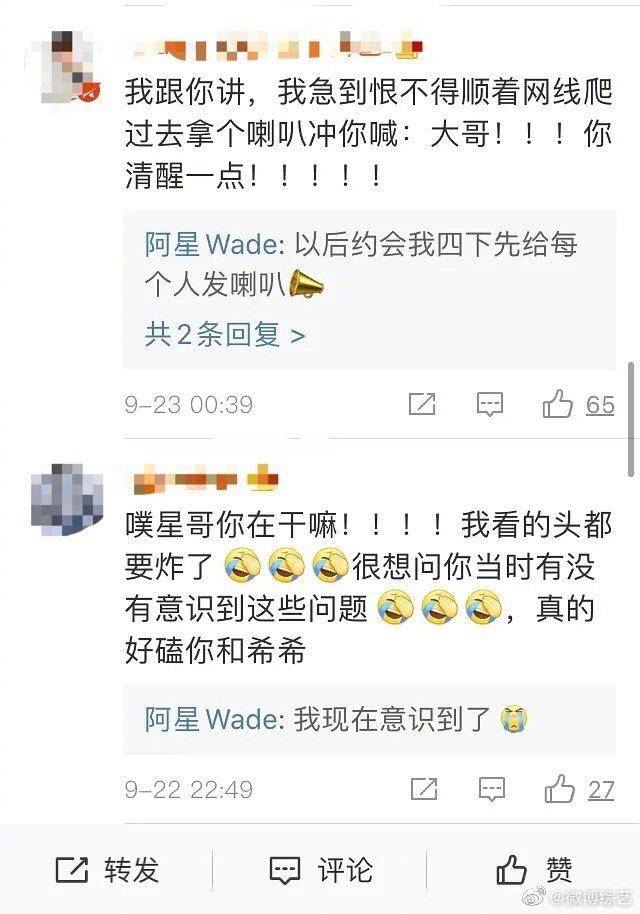
Task: Like the comment with 27 likes
Action: pos(560,789)
